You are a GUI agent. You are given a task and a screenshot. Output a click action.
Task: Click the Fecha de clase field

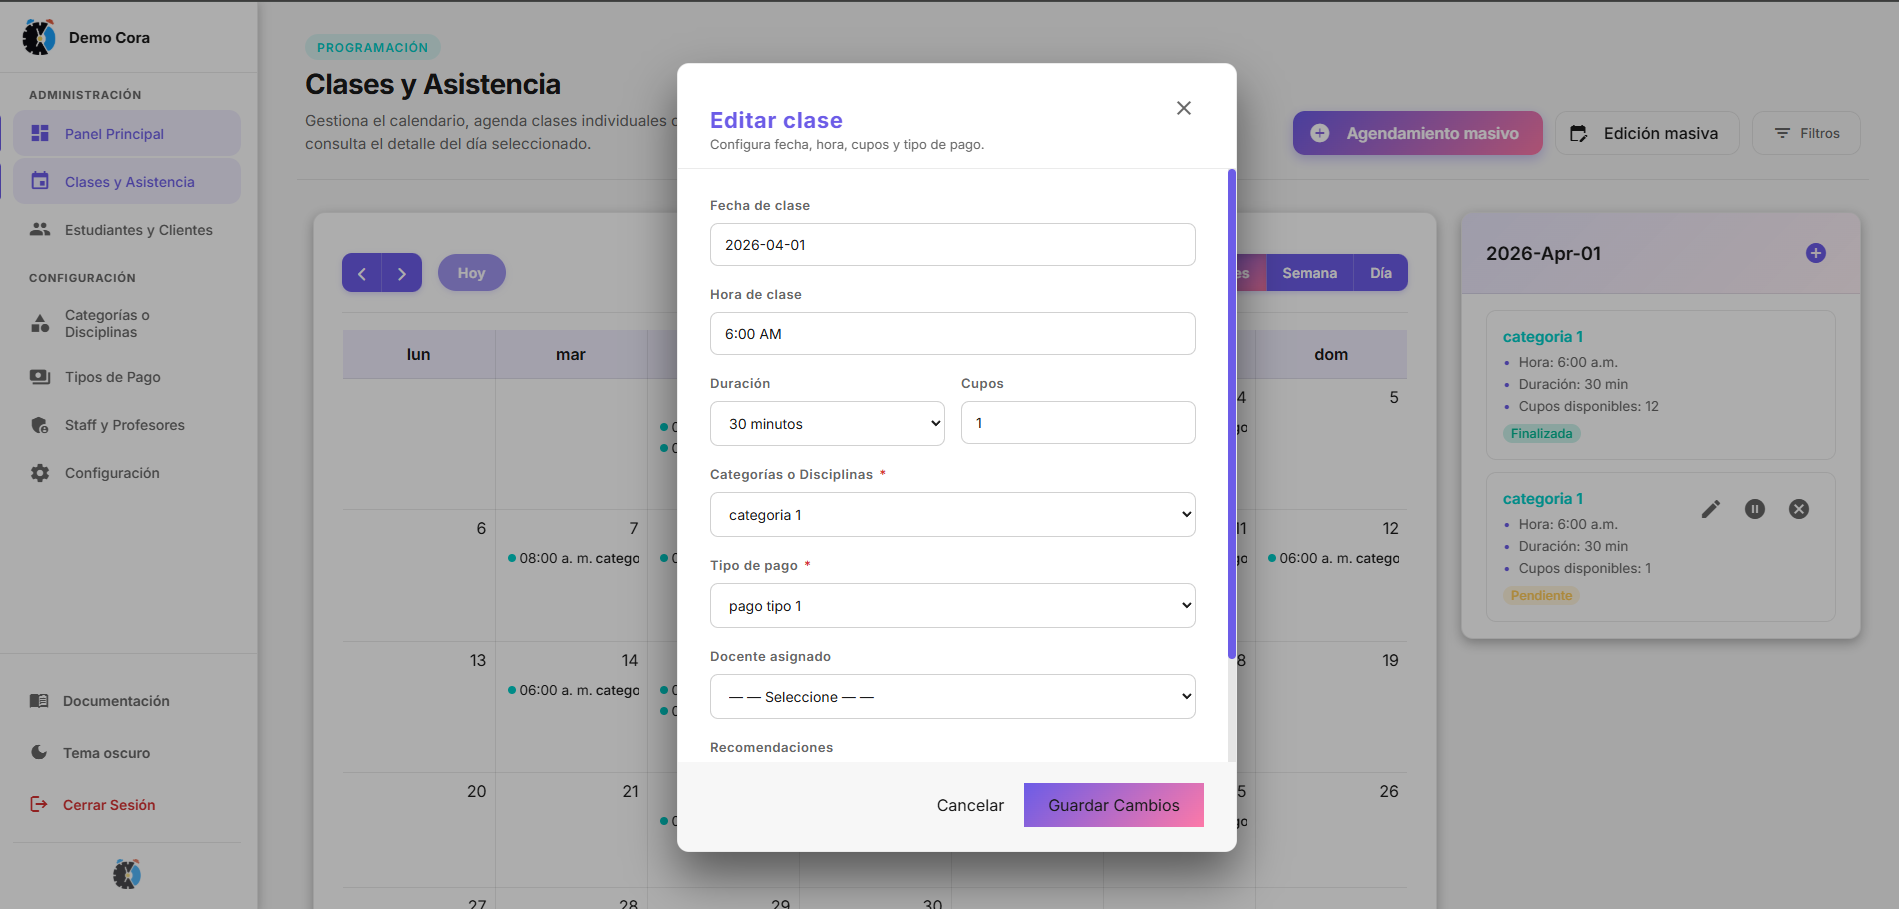[x=952, y=245]
